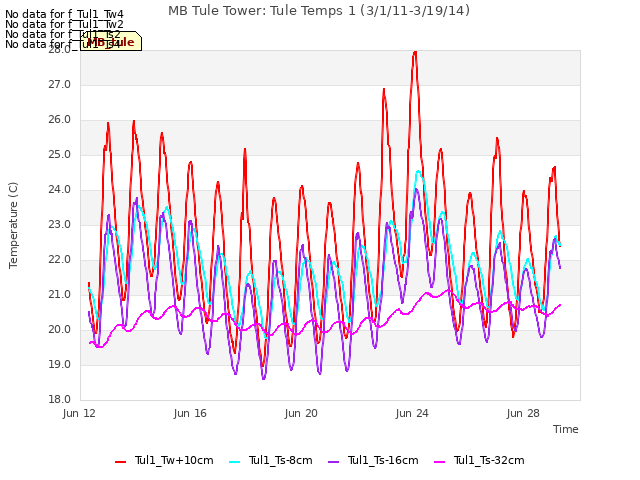
Task: Click the red Tul1_Tw+10cm legend swatch
Action: click(x=120, y=462)
